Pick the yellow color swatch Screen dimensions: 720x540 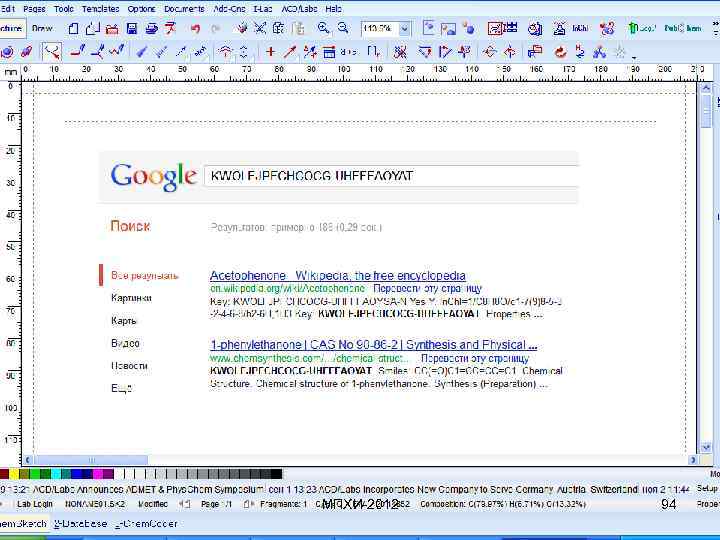coord(14,474)
